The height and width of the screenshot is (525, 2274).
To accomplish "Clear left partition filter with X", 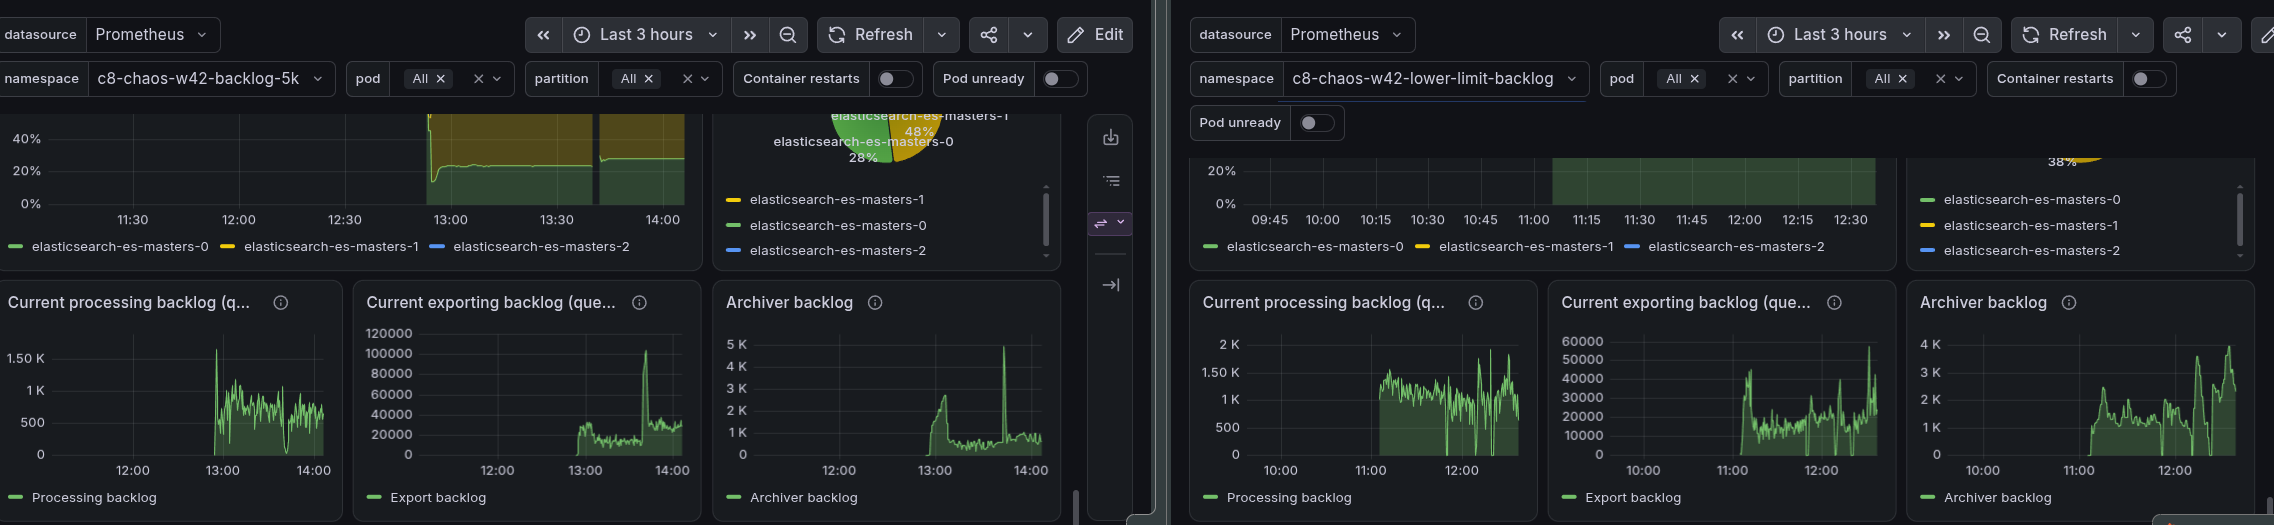I will coord(687,79).
